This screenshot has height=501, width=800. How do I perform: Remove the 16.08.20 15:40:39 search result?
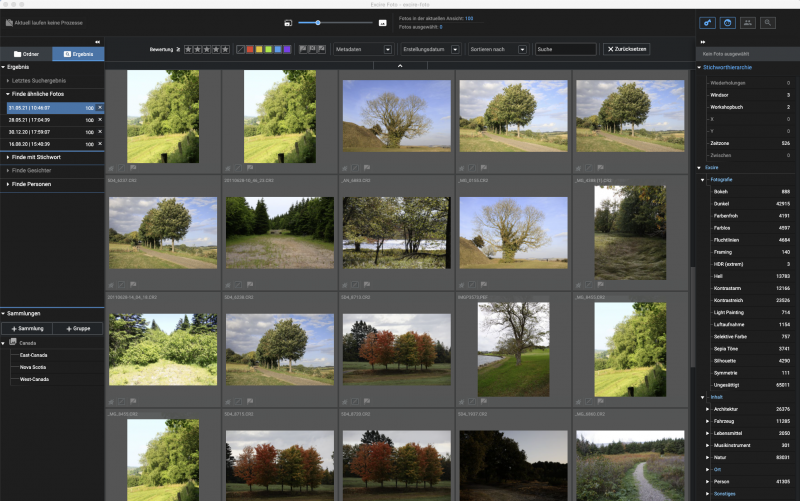coord(100,144)
